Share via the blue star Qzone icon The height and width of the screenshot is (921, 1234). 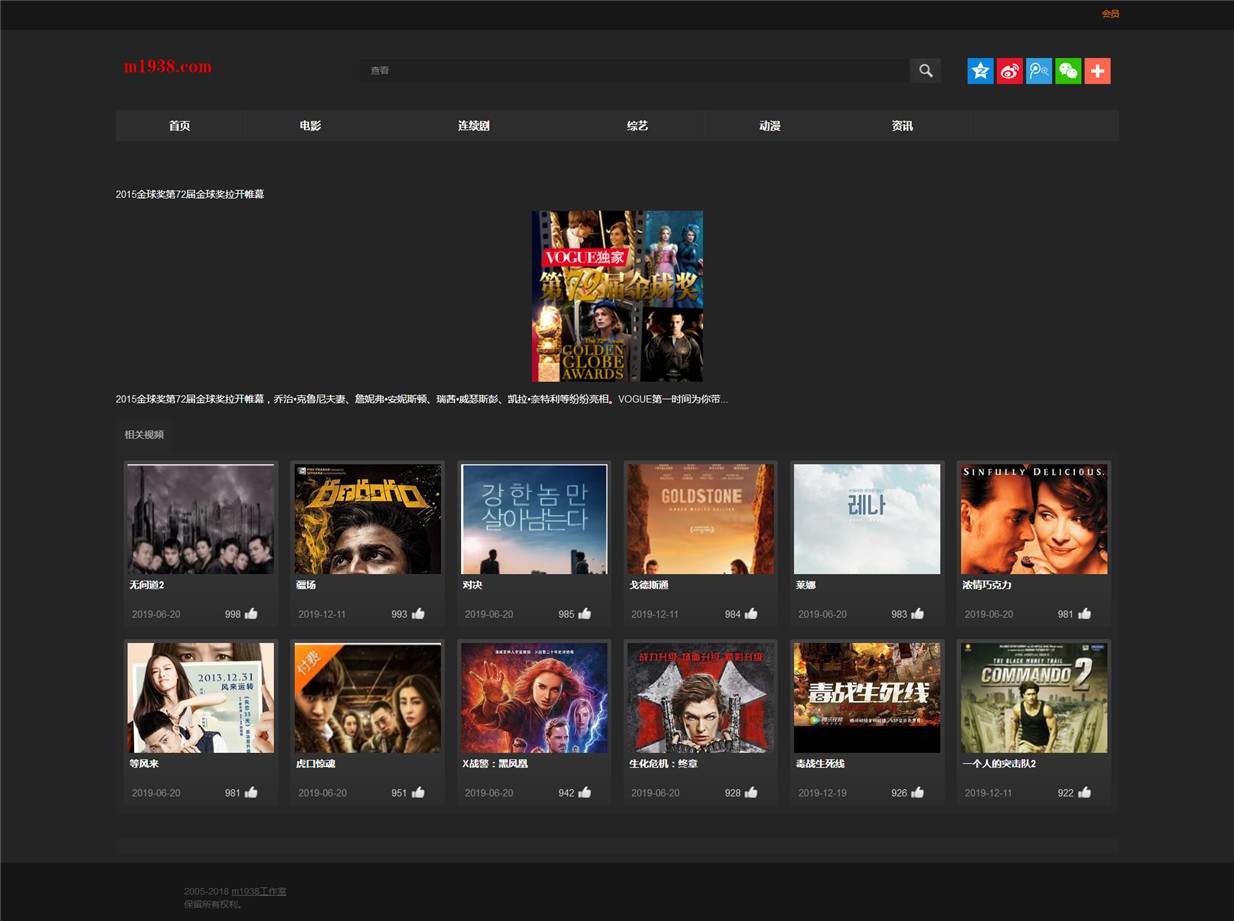tap(980, 71)
